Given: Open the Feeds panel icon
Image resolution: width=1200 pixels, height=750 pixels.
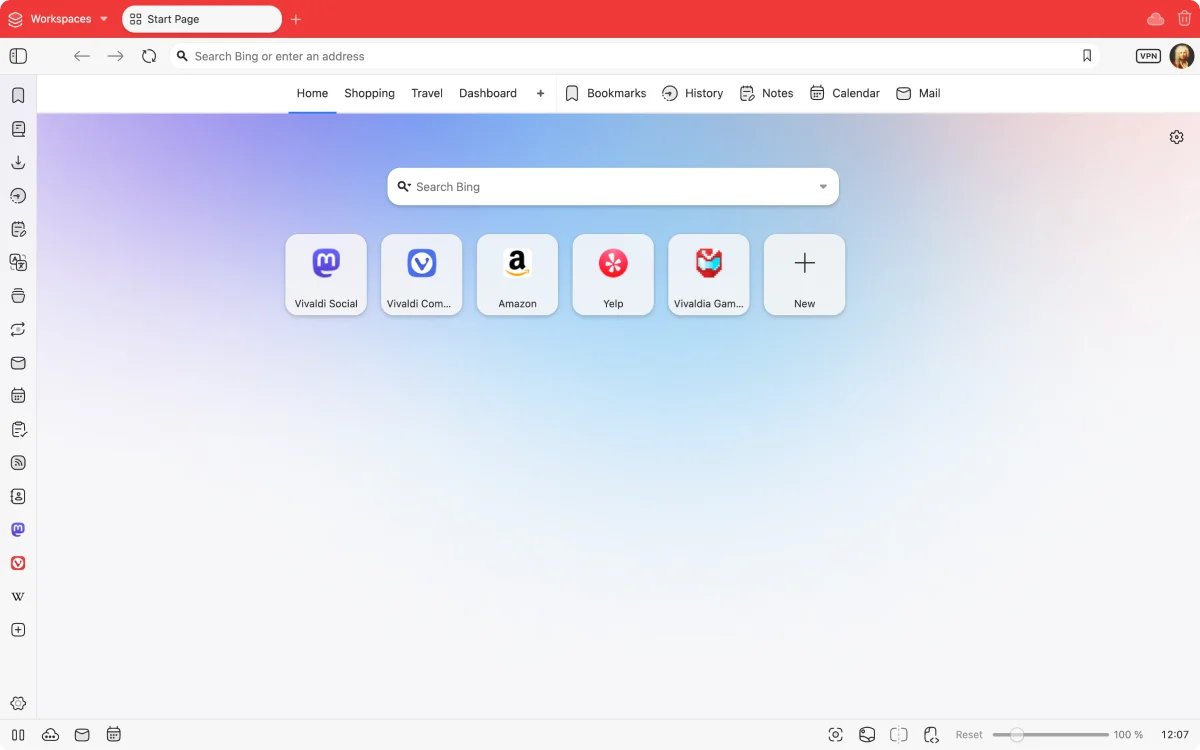Looking at the screenshot, I should coord(18,463).
